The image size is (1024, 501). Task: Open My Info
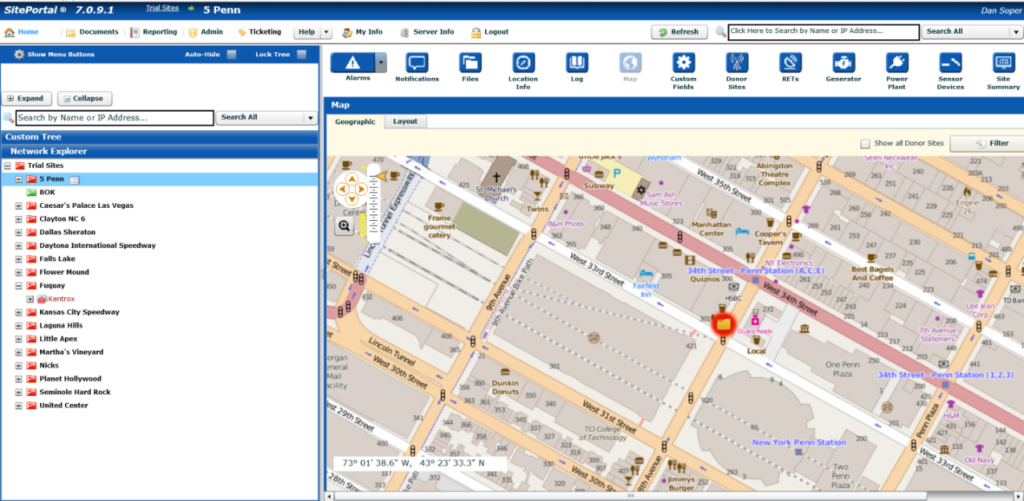click(362, 32)
